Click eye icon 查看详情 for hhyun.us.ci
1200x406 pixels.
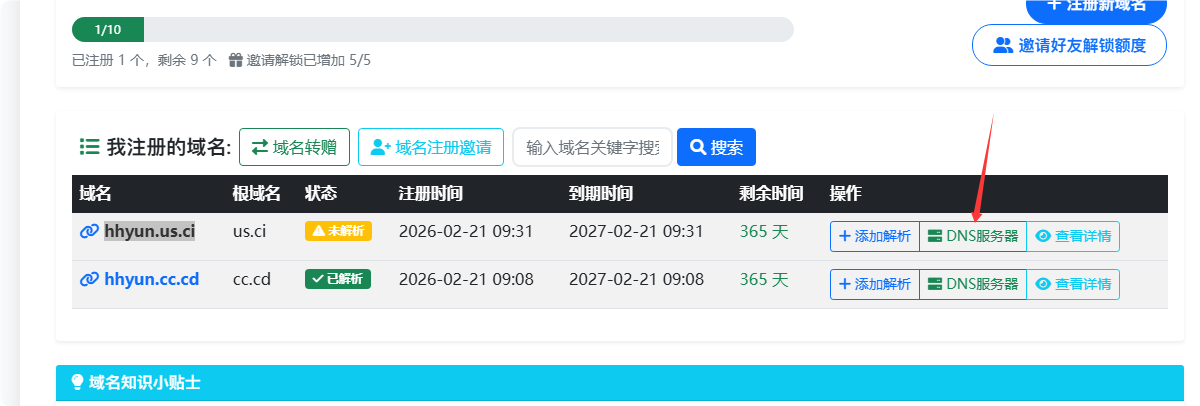1043,237
